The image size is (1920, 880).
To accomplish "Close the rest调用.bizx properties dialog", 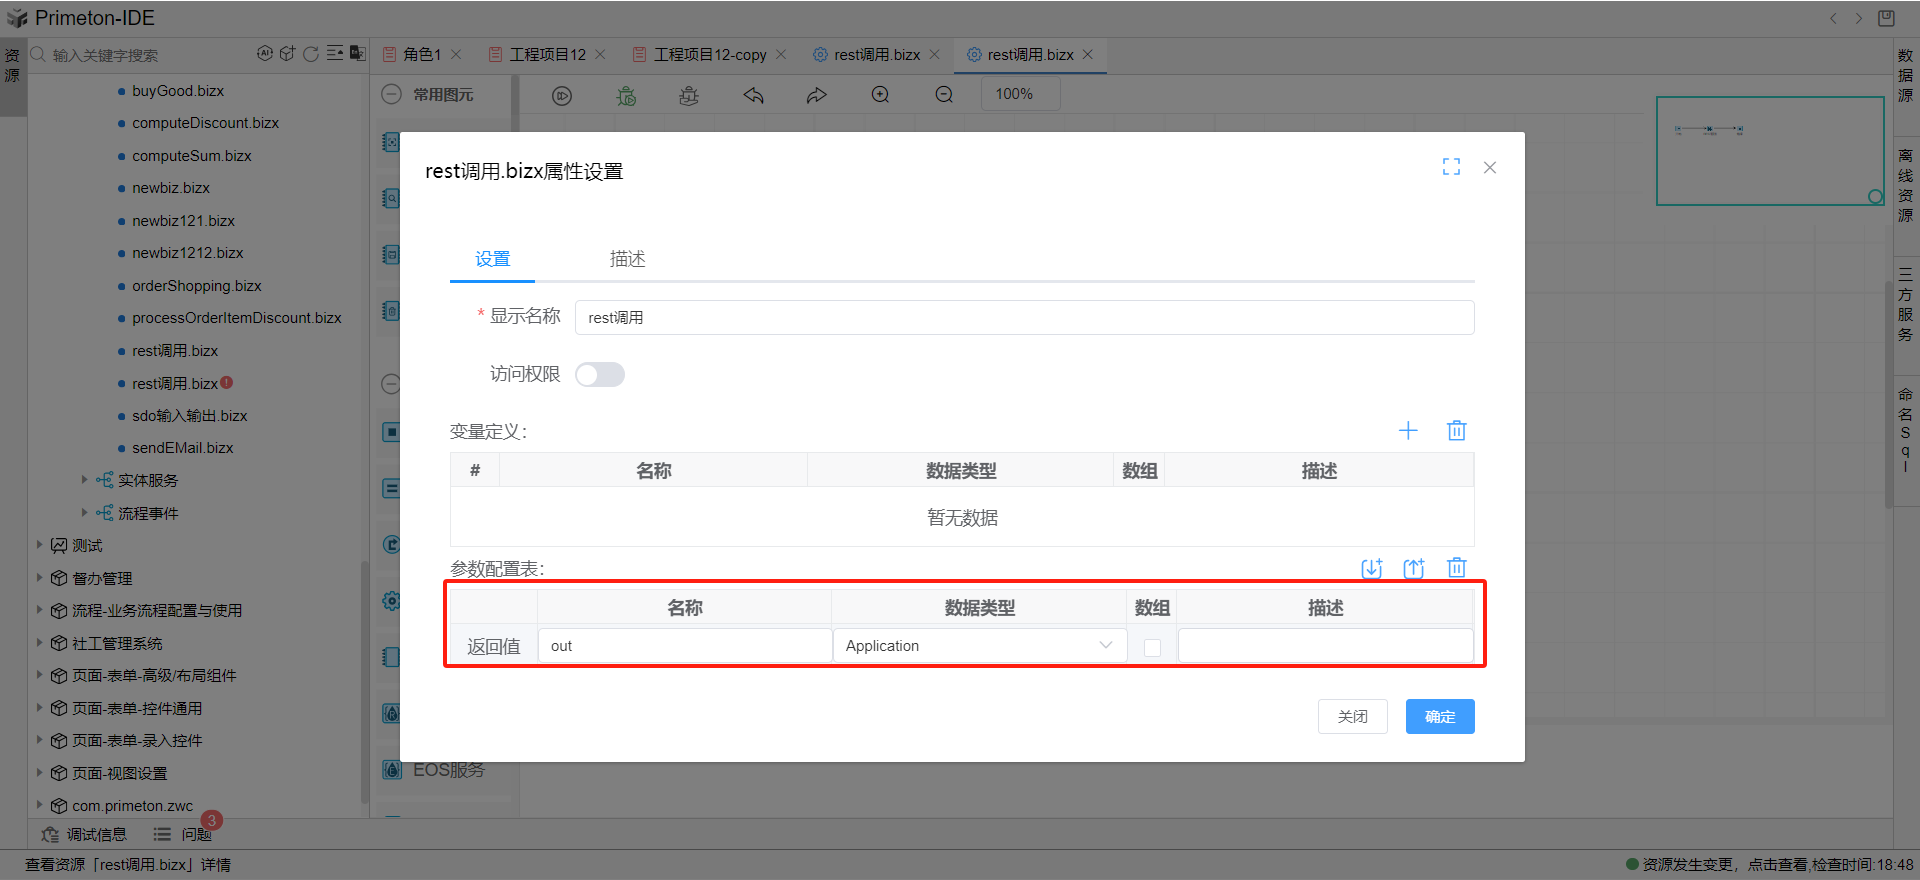I will 1490,167.
